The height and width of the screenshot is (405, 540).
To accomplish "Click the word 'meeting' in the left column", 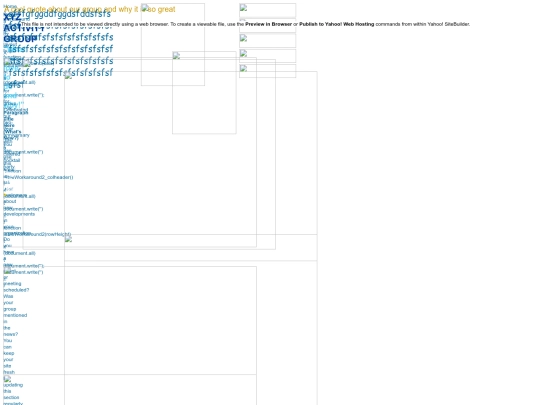I will 12,283.
